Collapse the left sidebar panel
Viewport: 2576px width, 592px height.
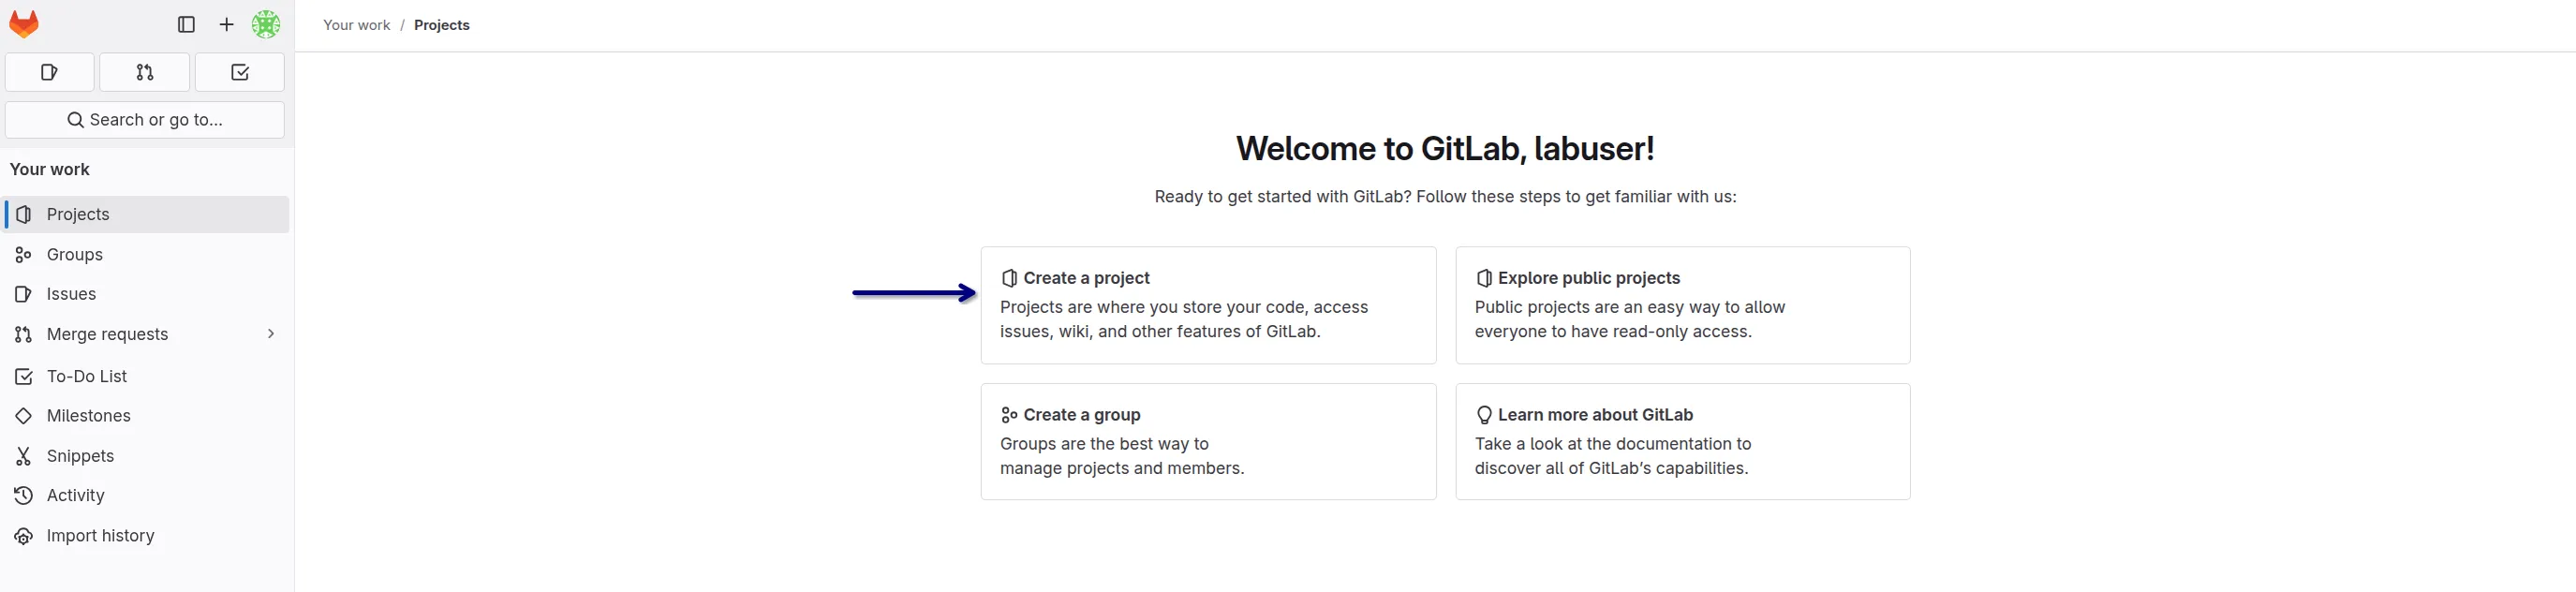click(x=186, y=24)
